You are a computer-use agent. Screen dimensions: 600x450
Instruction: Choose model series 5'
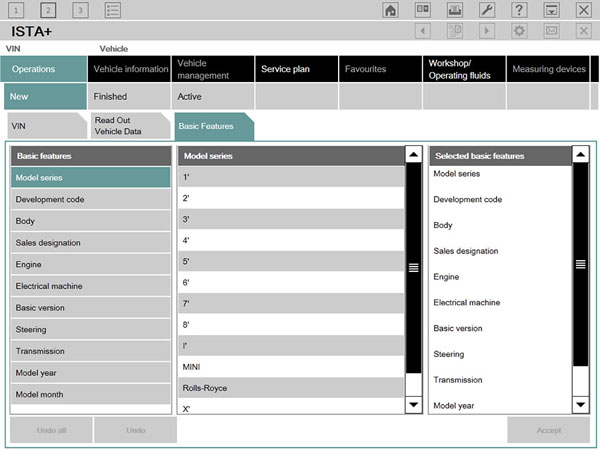(291, 261)
